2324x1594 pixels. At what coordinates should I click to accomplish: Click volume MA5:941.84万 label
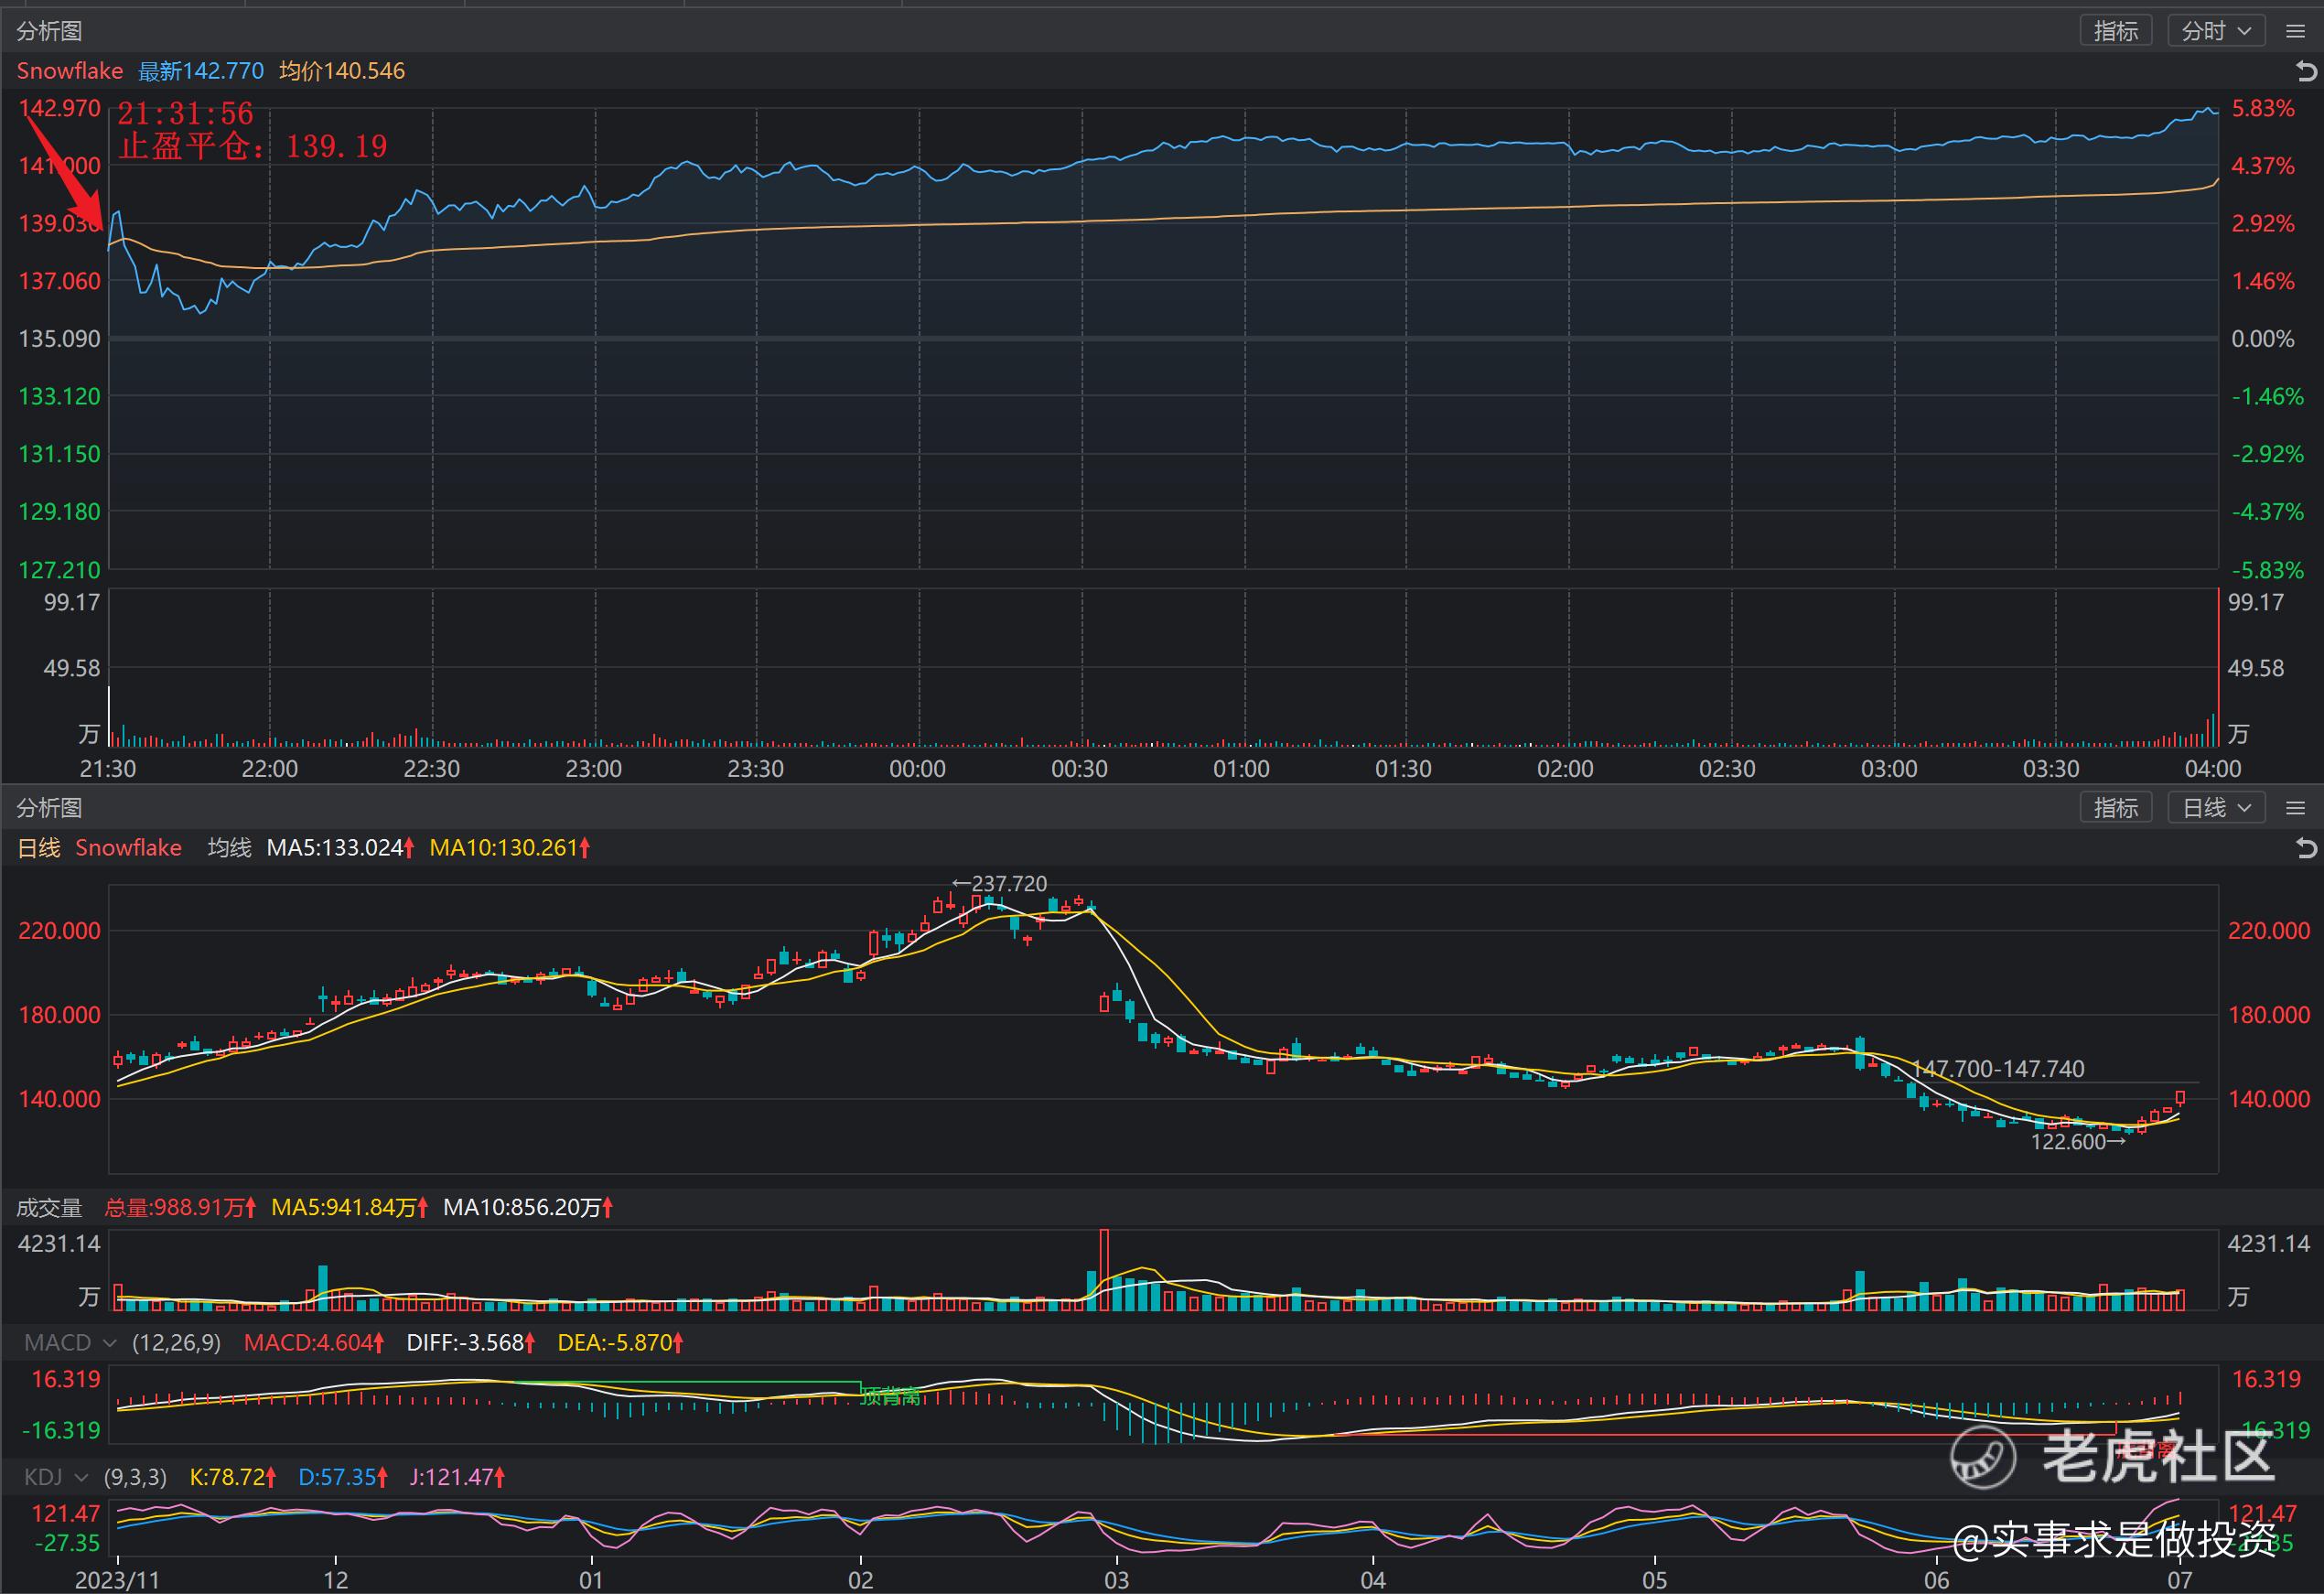point(350,1207)
